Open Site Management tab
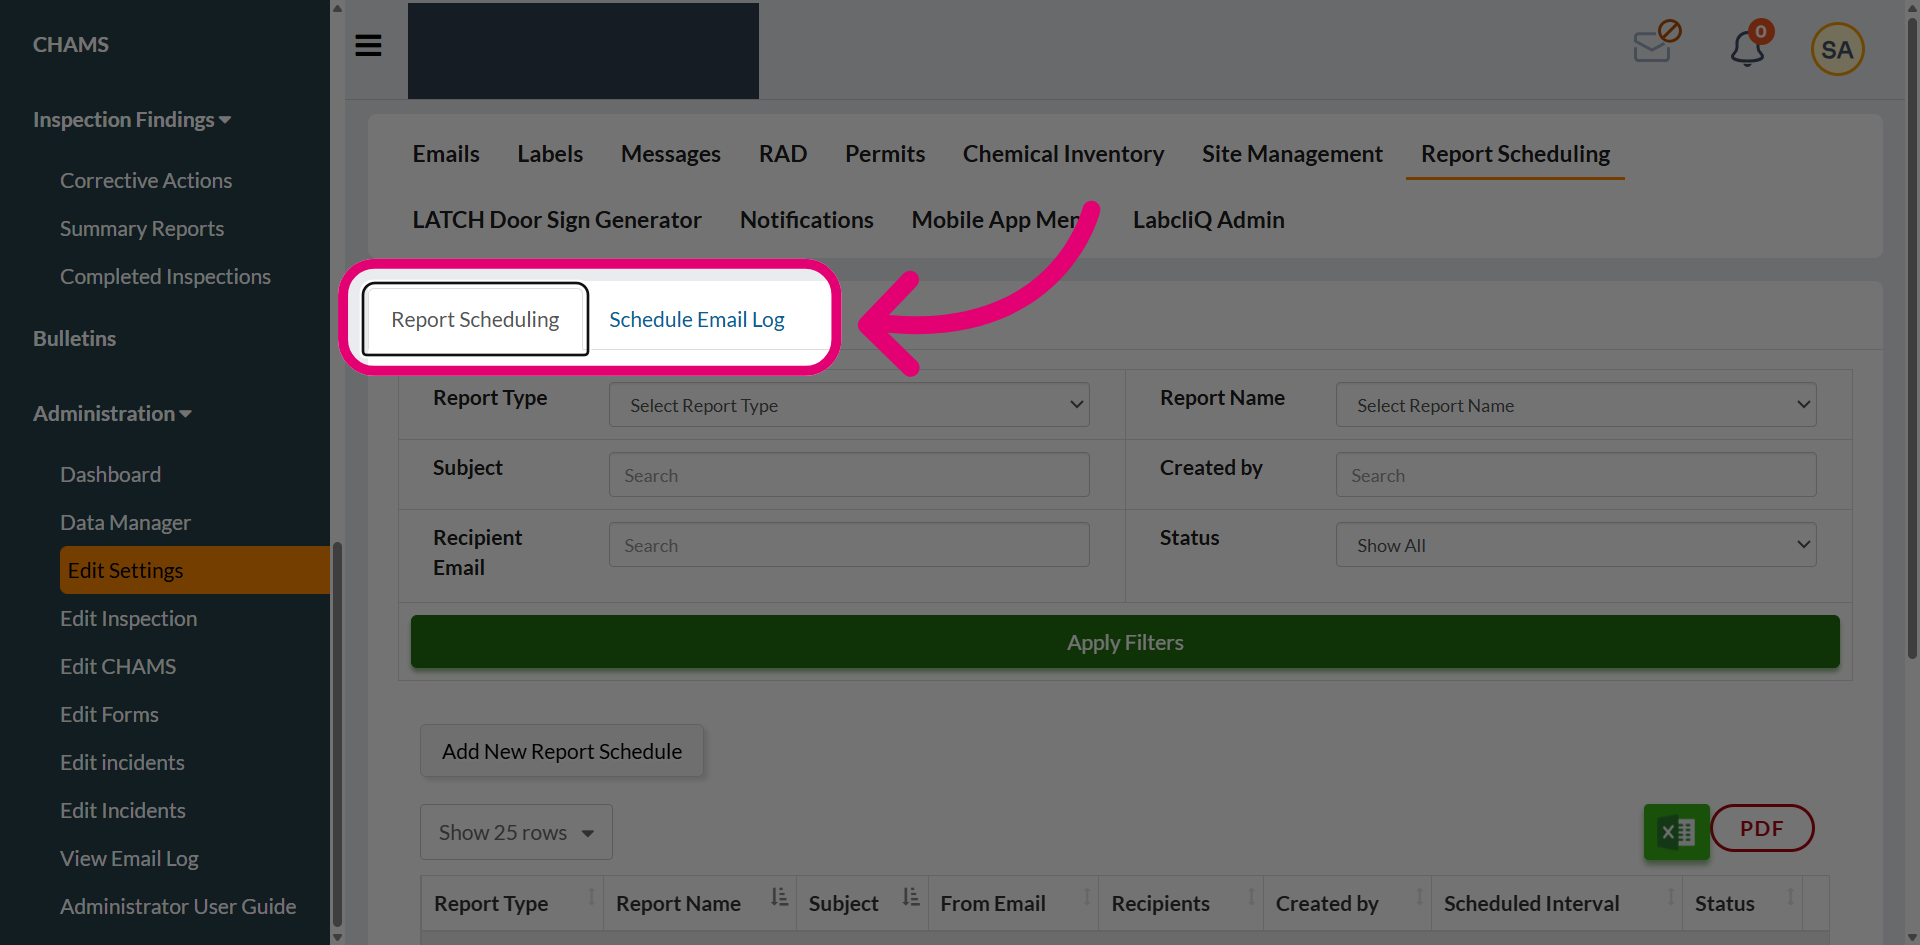 1292,154
